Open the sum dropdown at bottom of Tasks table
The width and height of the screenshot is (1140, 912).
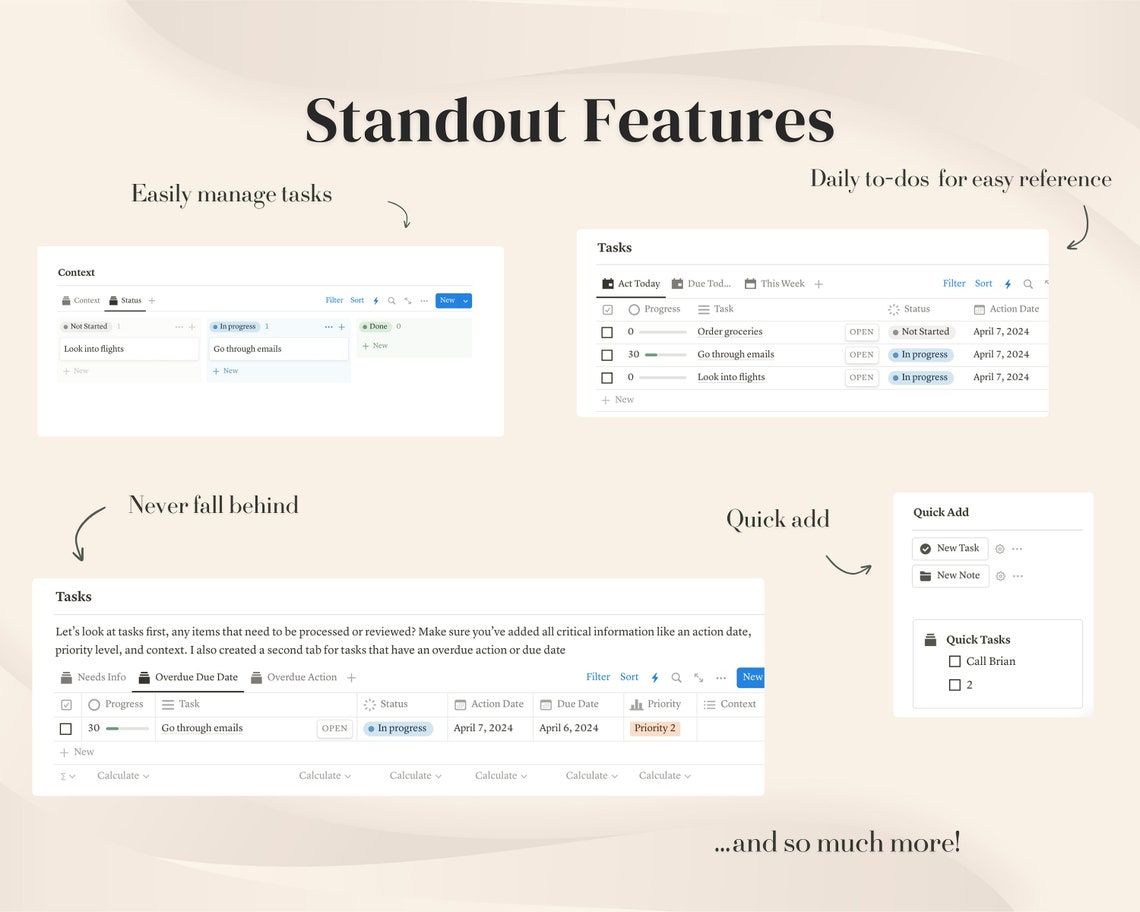point(68,775)
